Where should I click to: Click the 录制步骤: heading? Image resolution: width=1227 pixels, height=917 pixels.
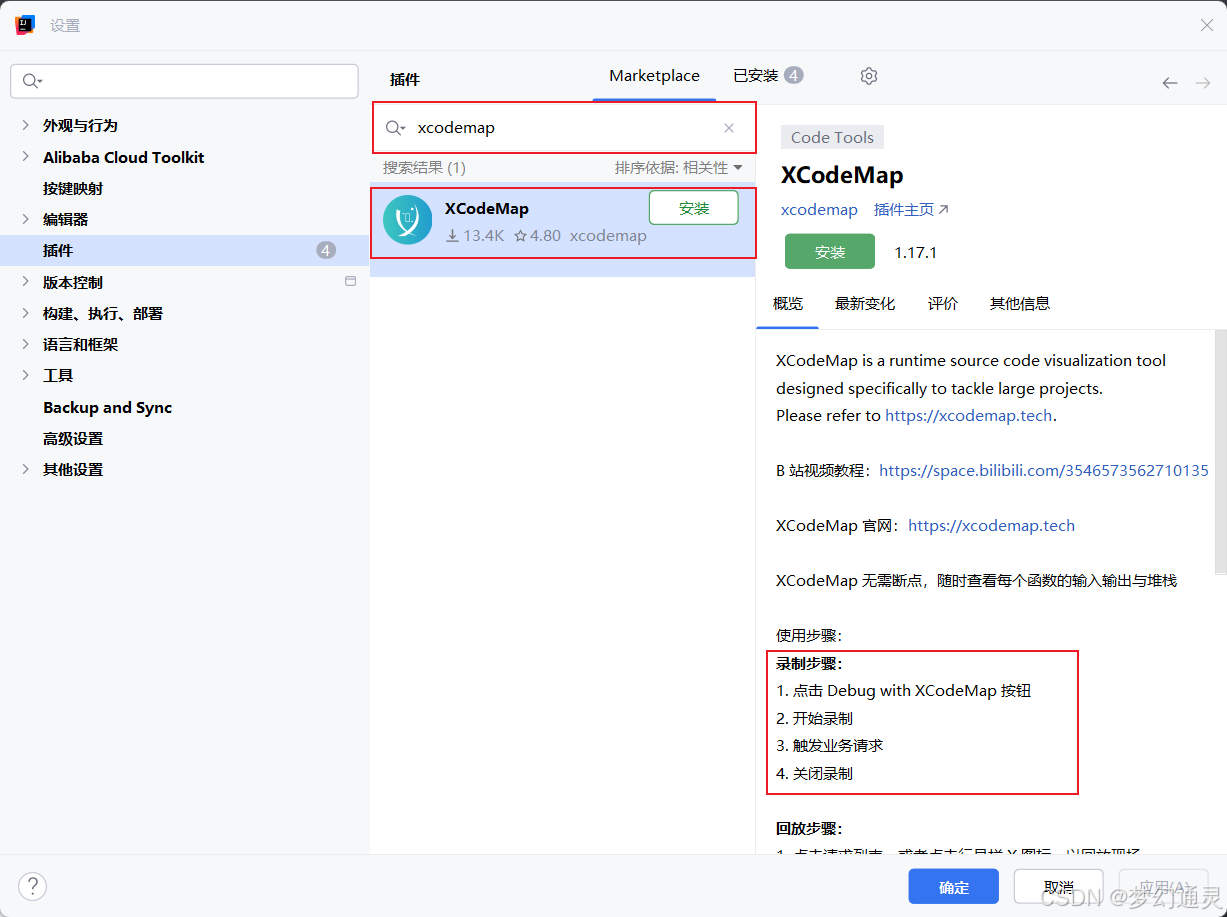pos(809,663)
